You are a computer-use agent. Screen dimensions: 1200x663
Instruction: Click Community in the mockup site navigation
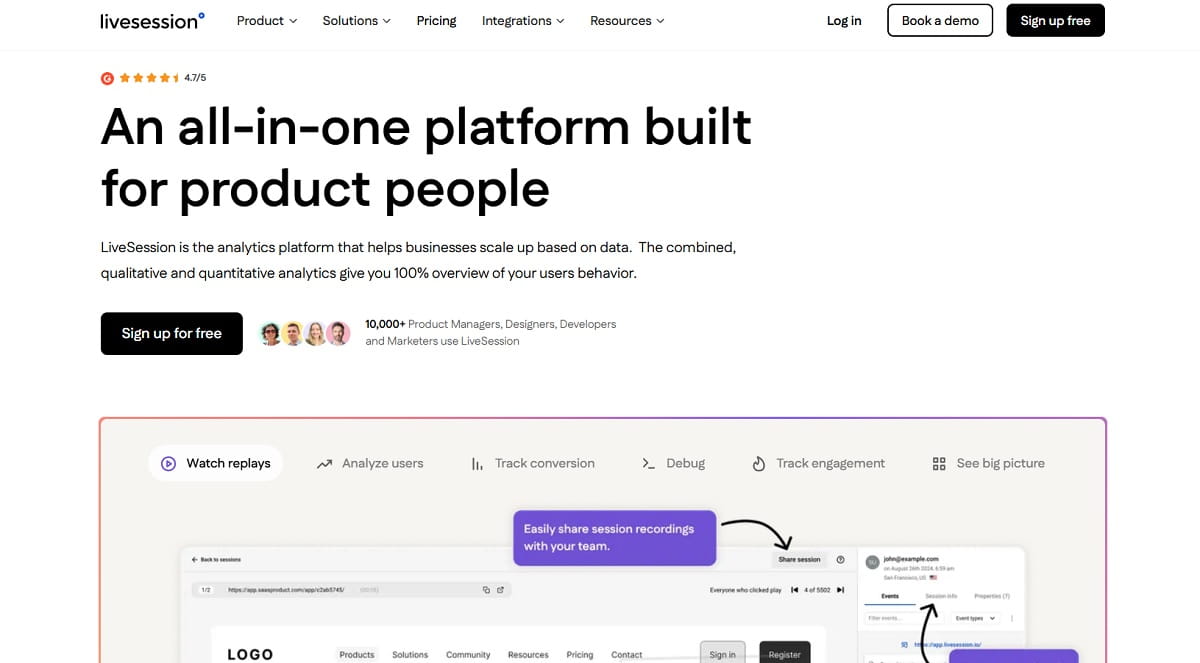(468, 655)
